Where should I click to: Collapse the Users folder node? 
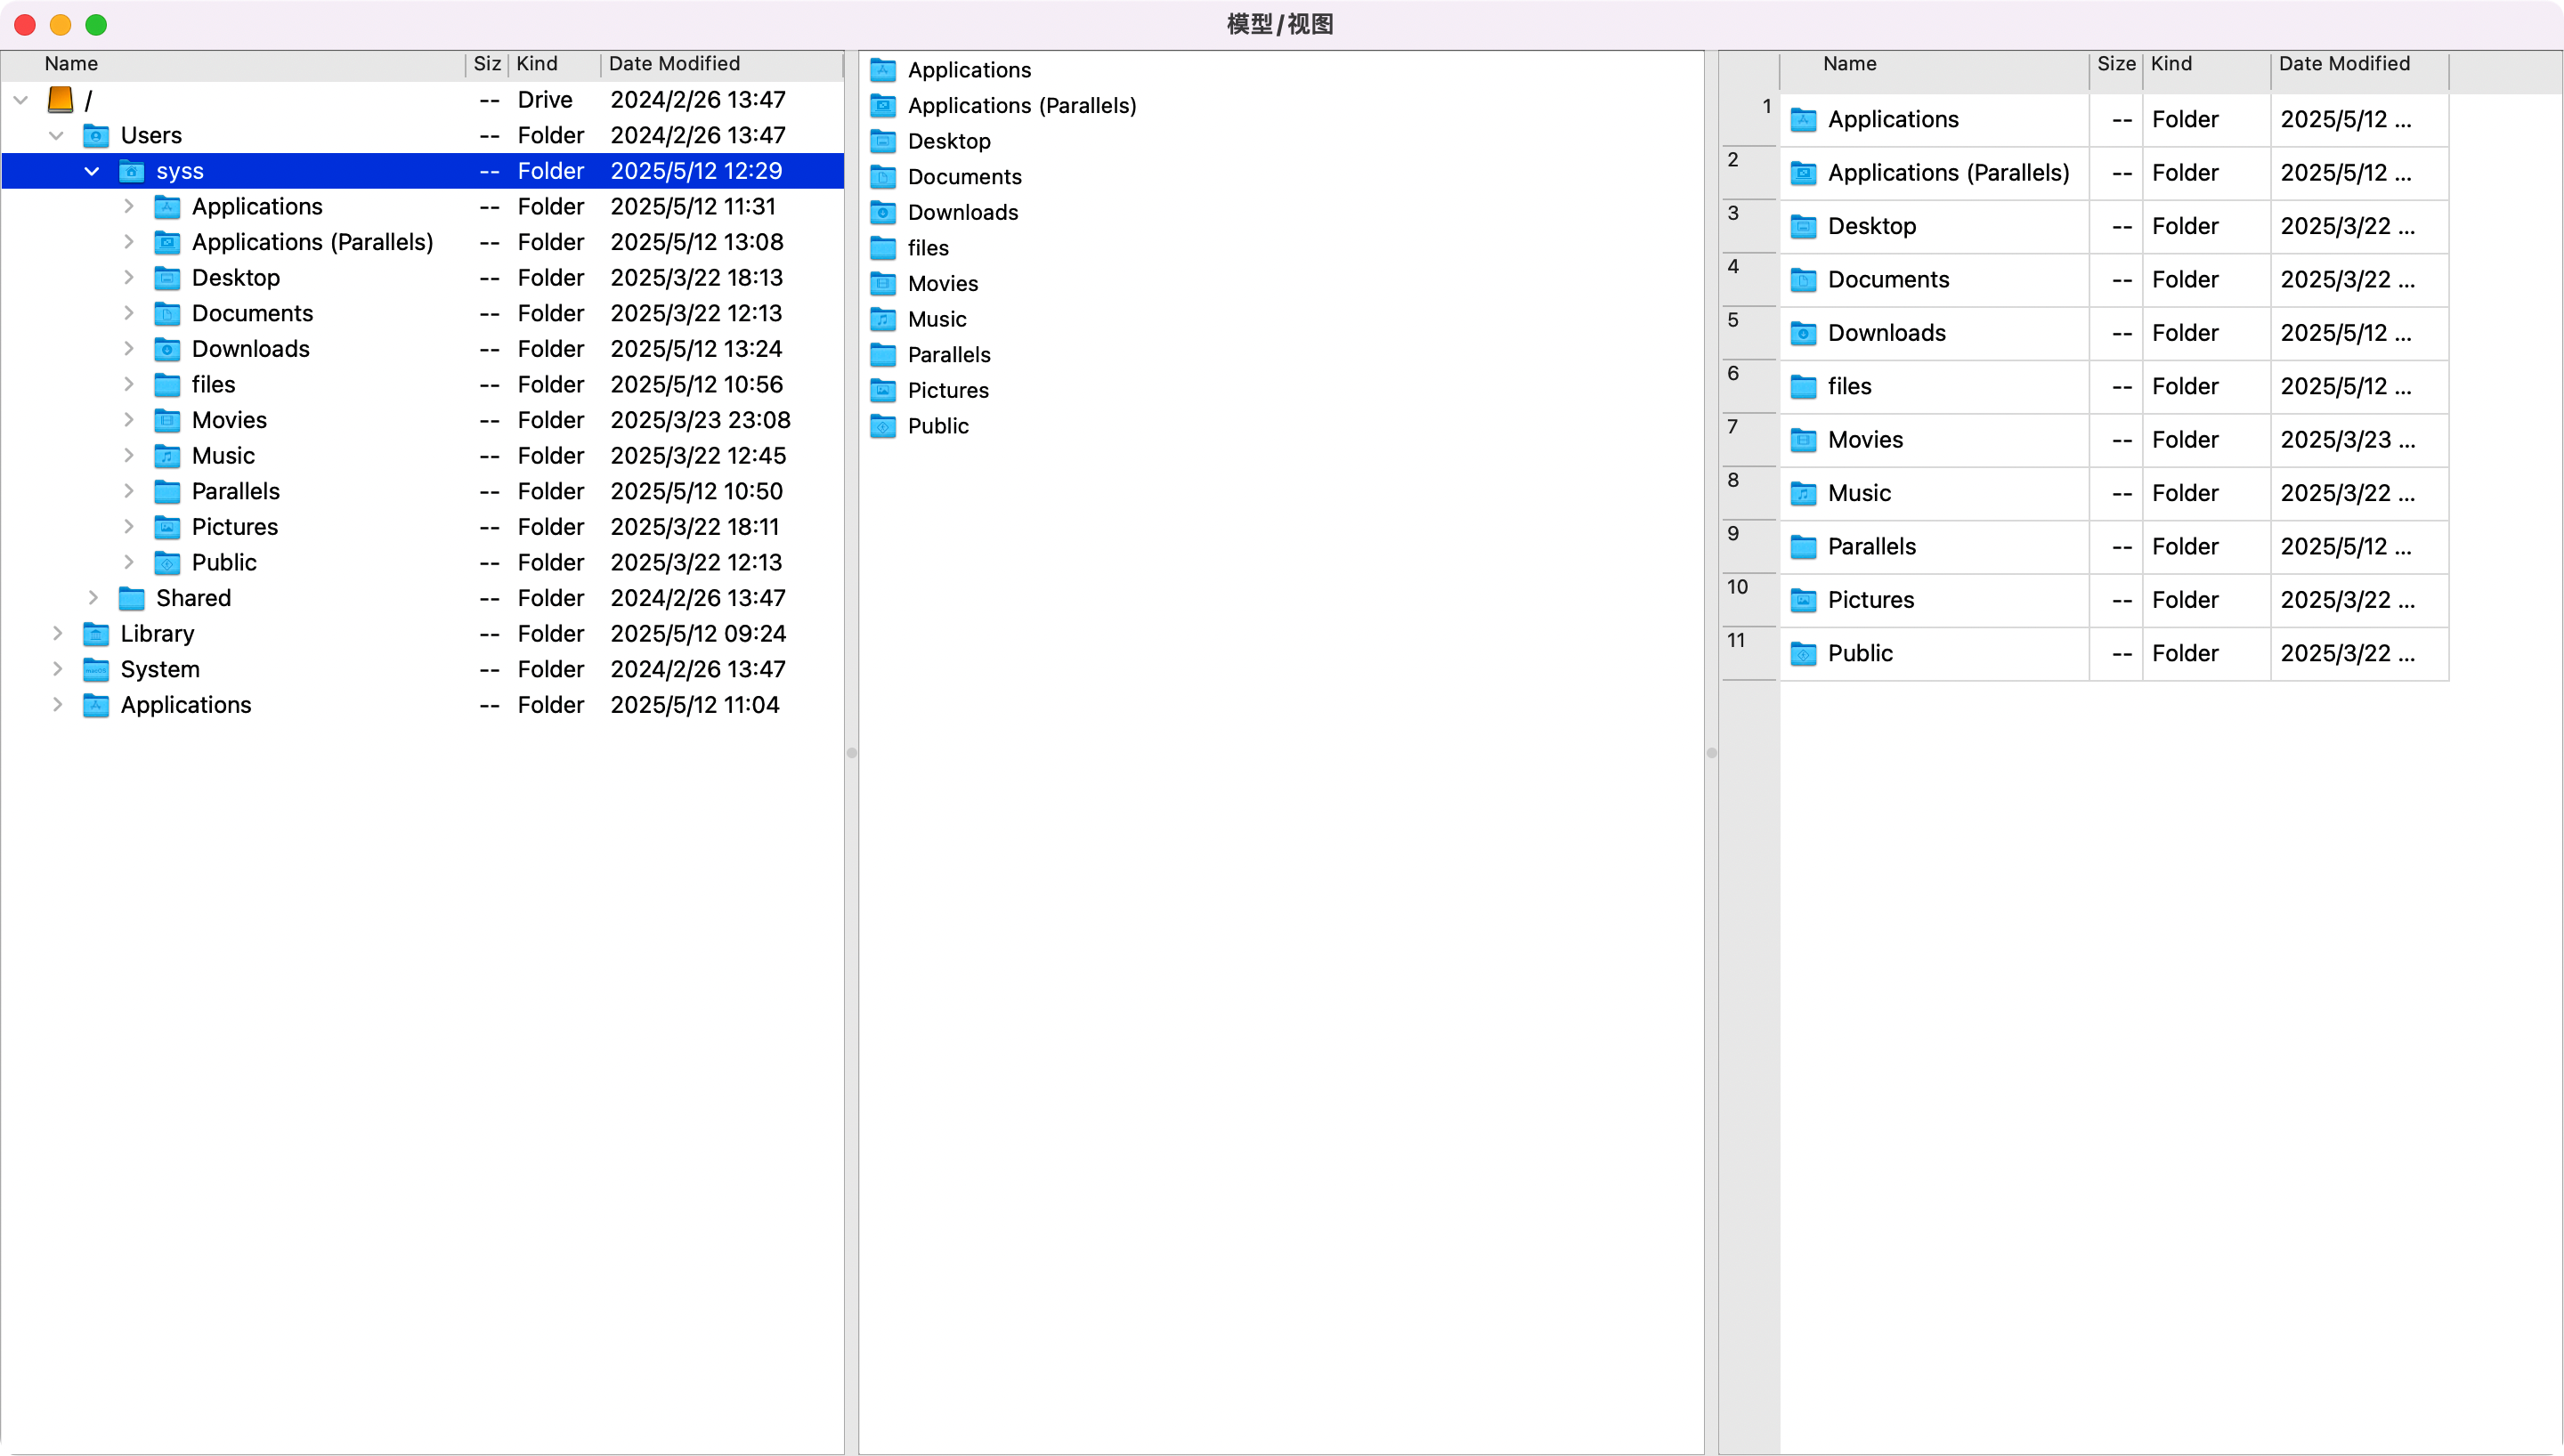pos(56,135)
